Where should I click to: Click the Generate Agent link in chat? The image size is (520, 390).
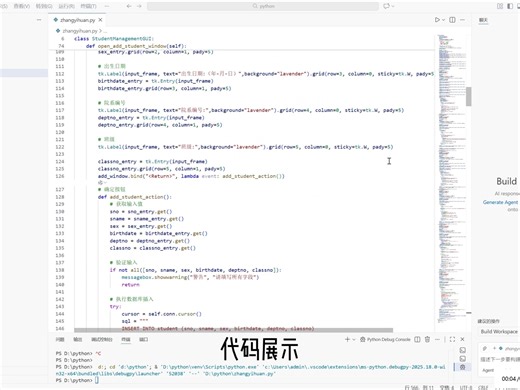500,202
